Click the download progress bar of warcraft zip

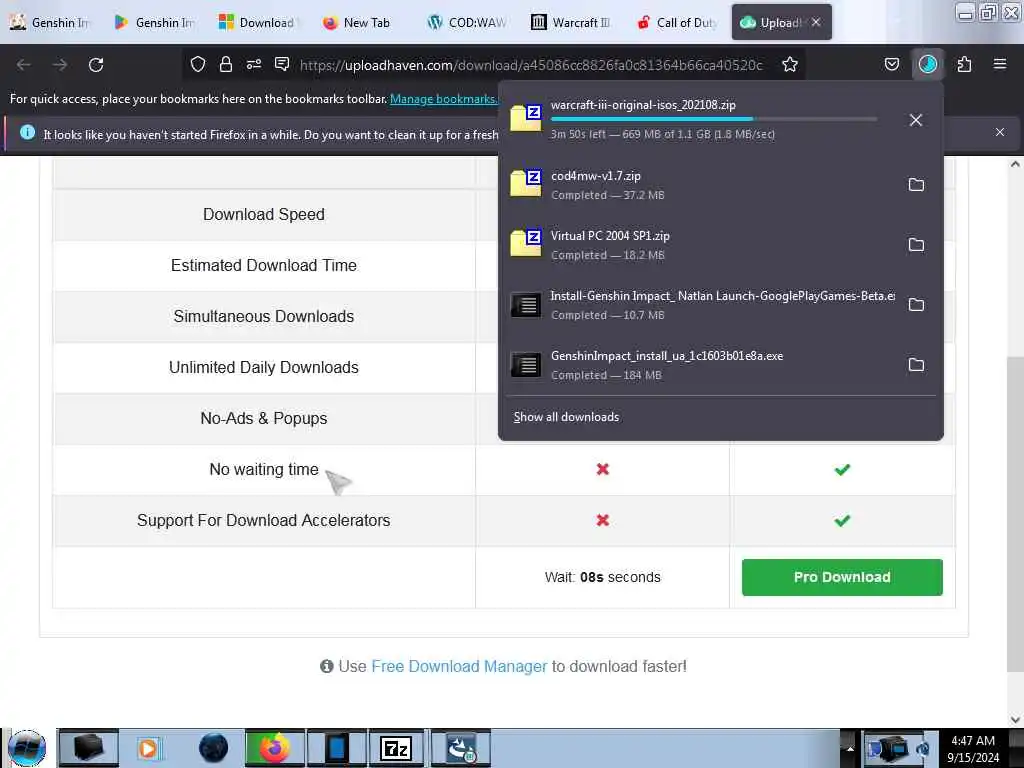pos(714,119)
